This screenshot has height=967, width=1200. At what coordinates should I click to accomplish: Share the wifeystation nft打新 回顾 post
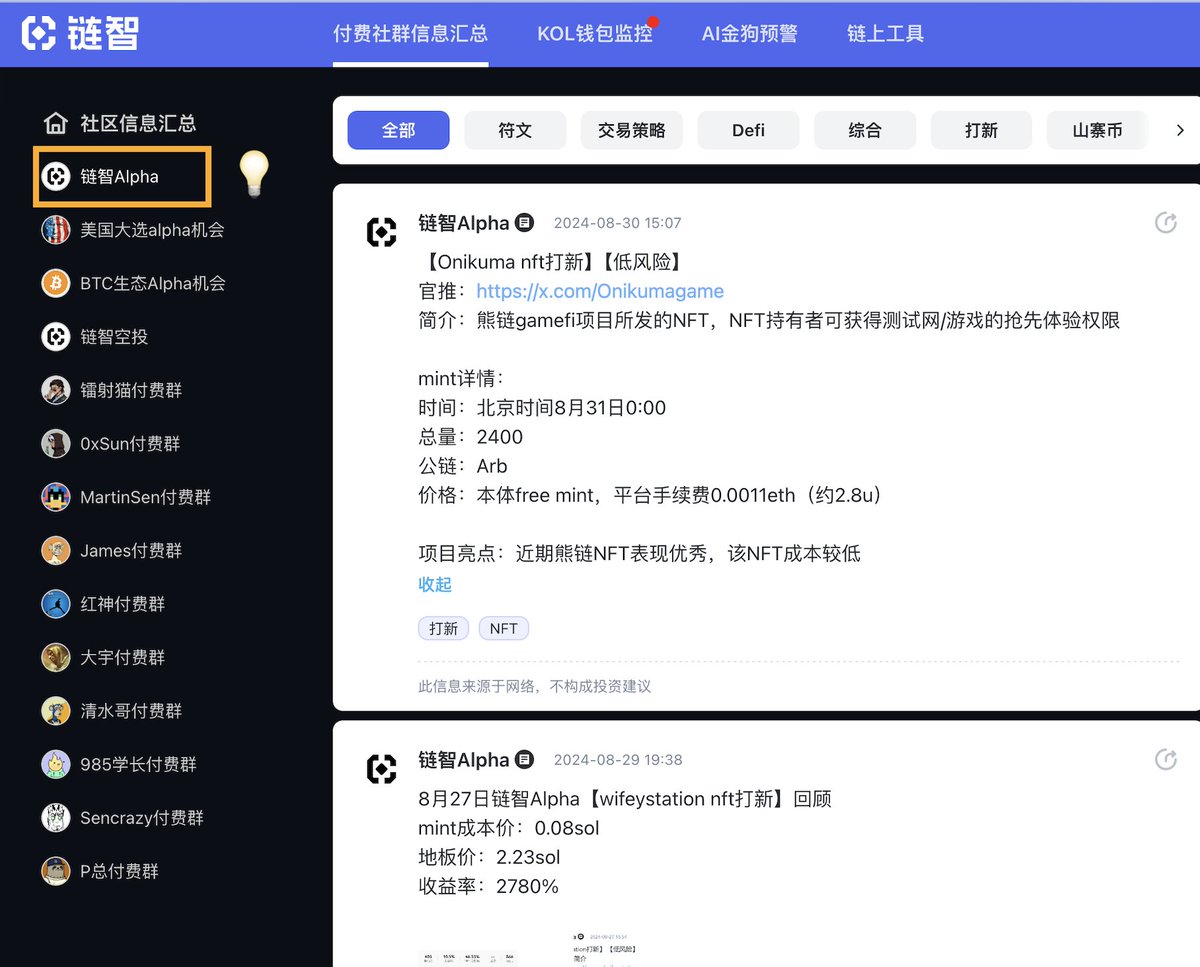[1166, 760]
